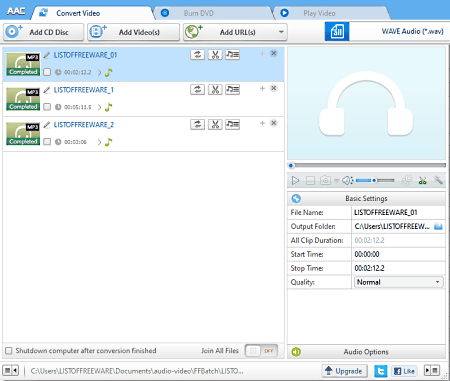Open audio tag editor for LISTOFFREEWARE_01
This screenshot has width=450, height=381.
[x=232, y=54]
